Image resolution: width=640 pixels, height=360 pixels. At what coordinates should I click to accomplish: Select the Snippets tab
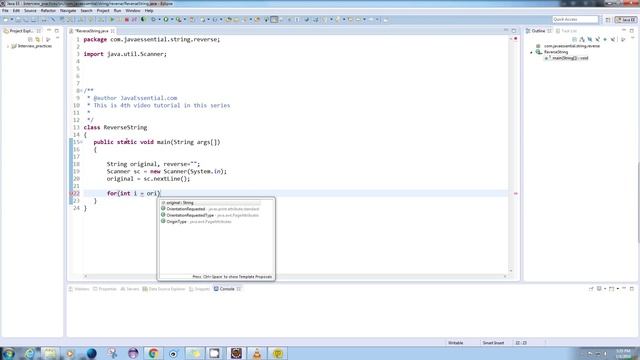[x=200, y=289]
